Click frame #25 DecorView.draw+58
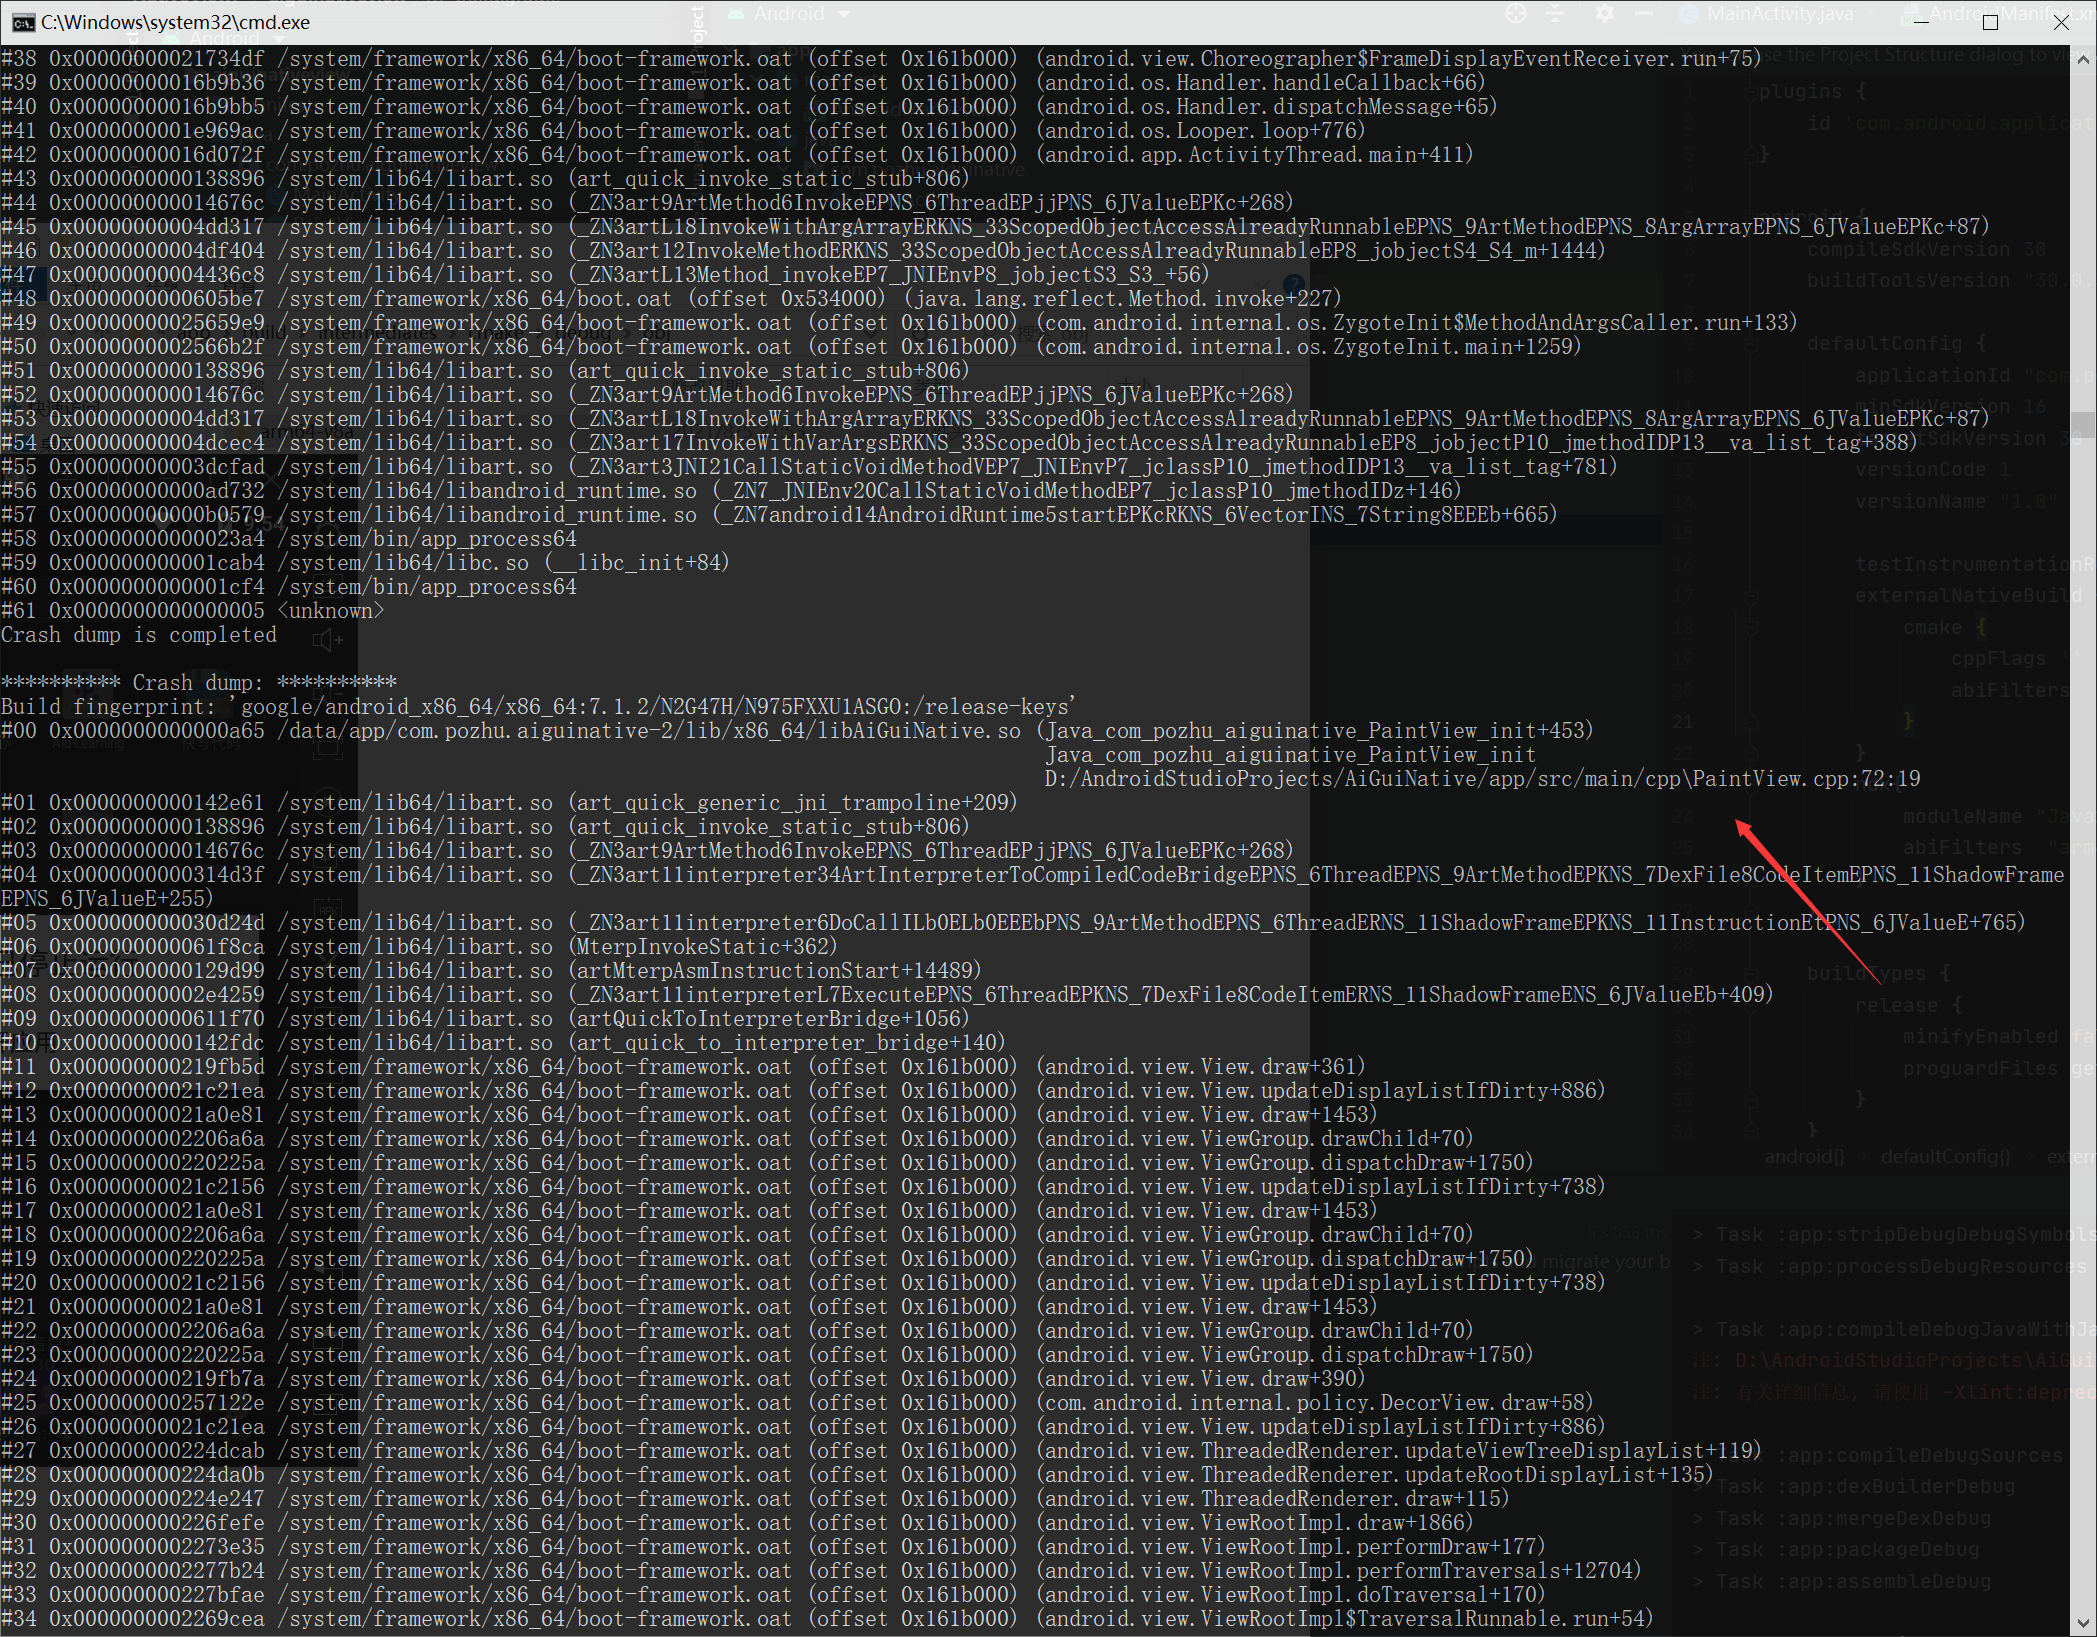Screen dimensions: 2097x1637 797,1403
